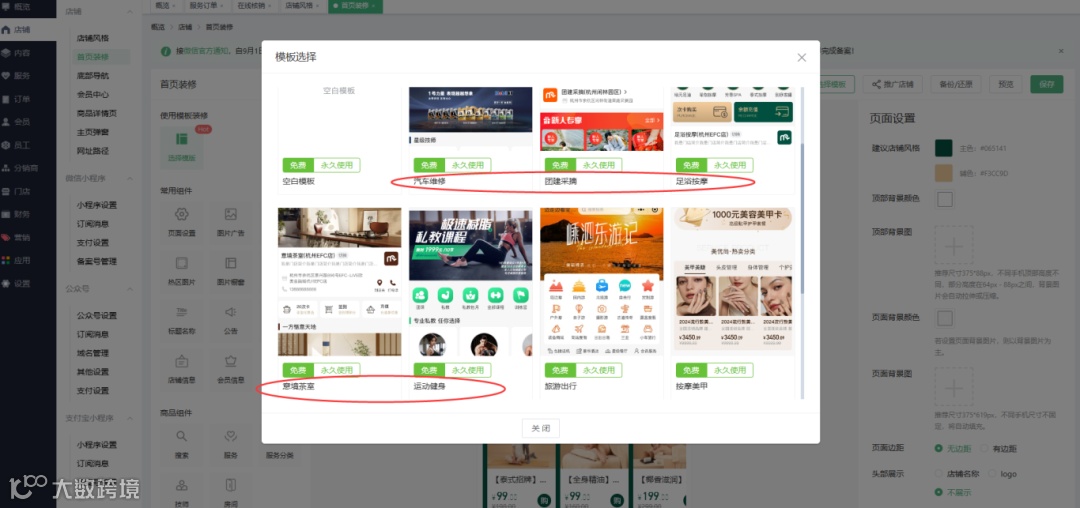
Task: Click the 选择模板 template icon under 使用模板装修
Action: 182,147
